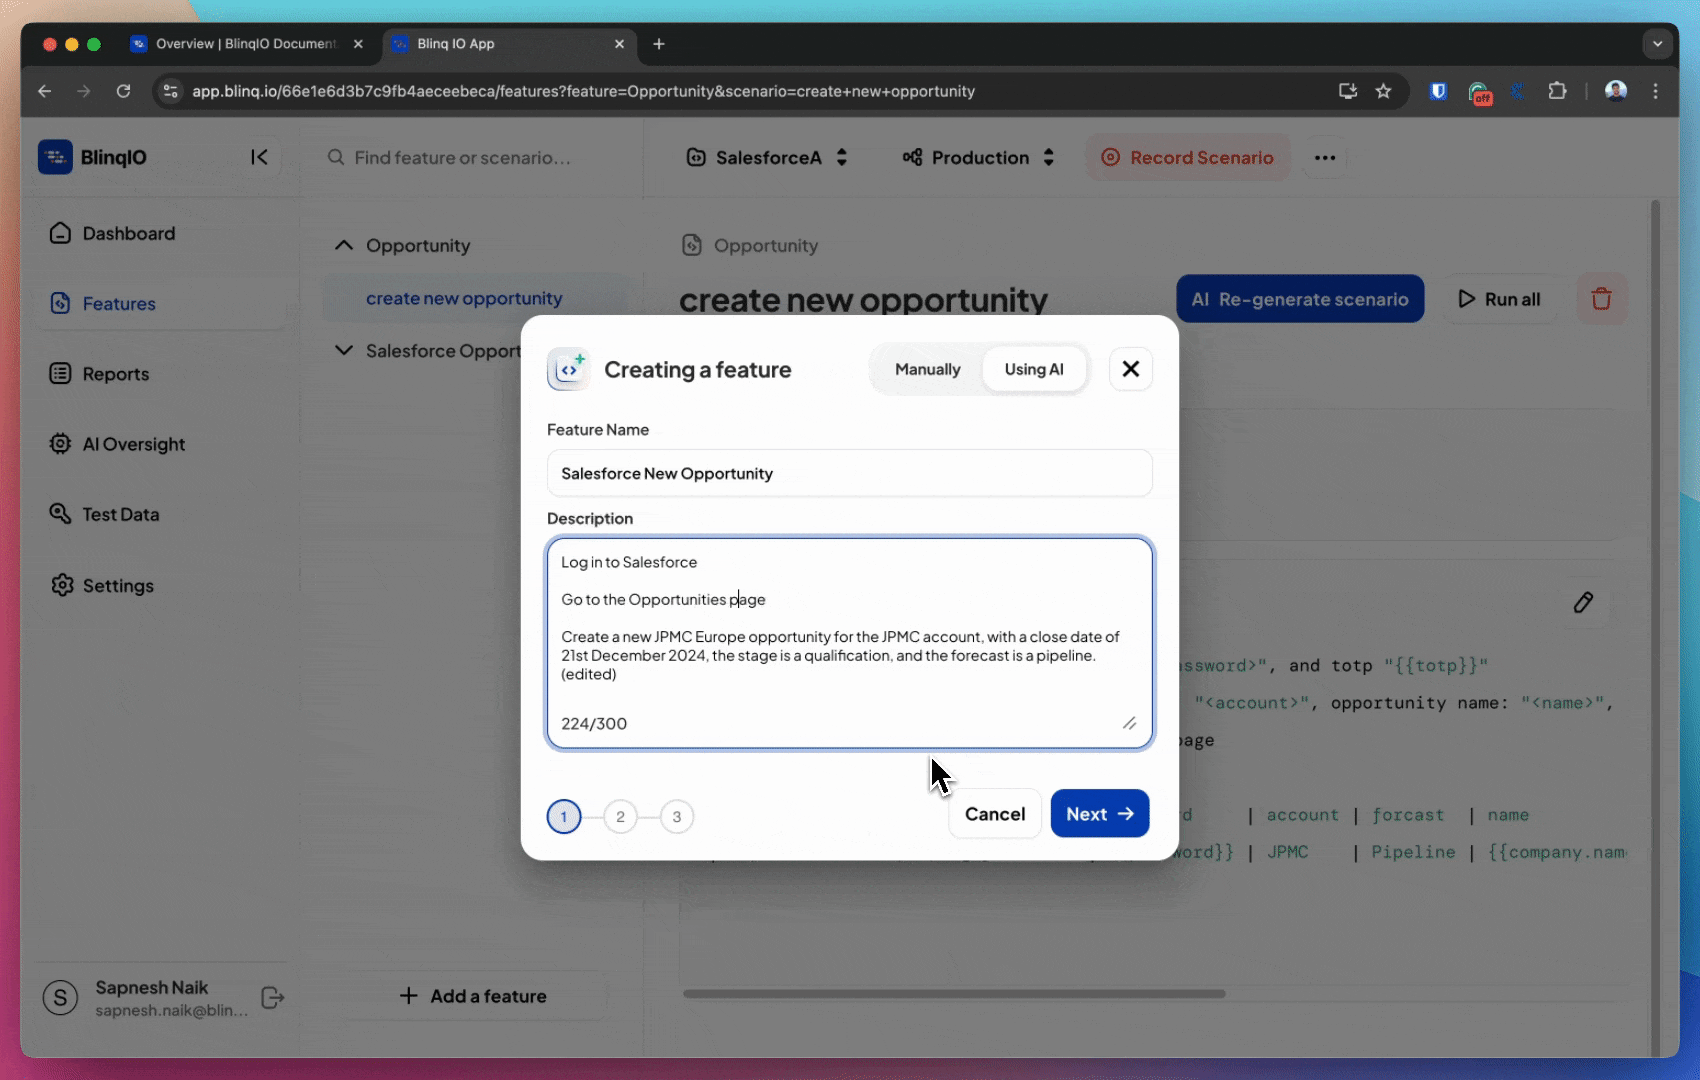The width and height of the screenshot is (1700, 1080).
Task: Switch to Manually creation mode
Action: point(927,369)
